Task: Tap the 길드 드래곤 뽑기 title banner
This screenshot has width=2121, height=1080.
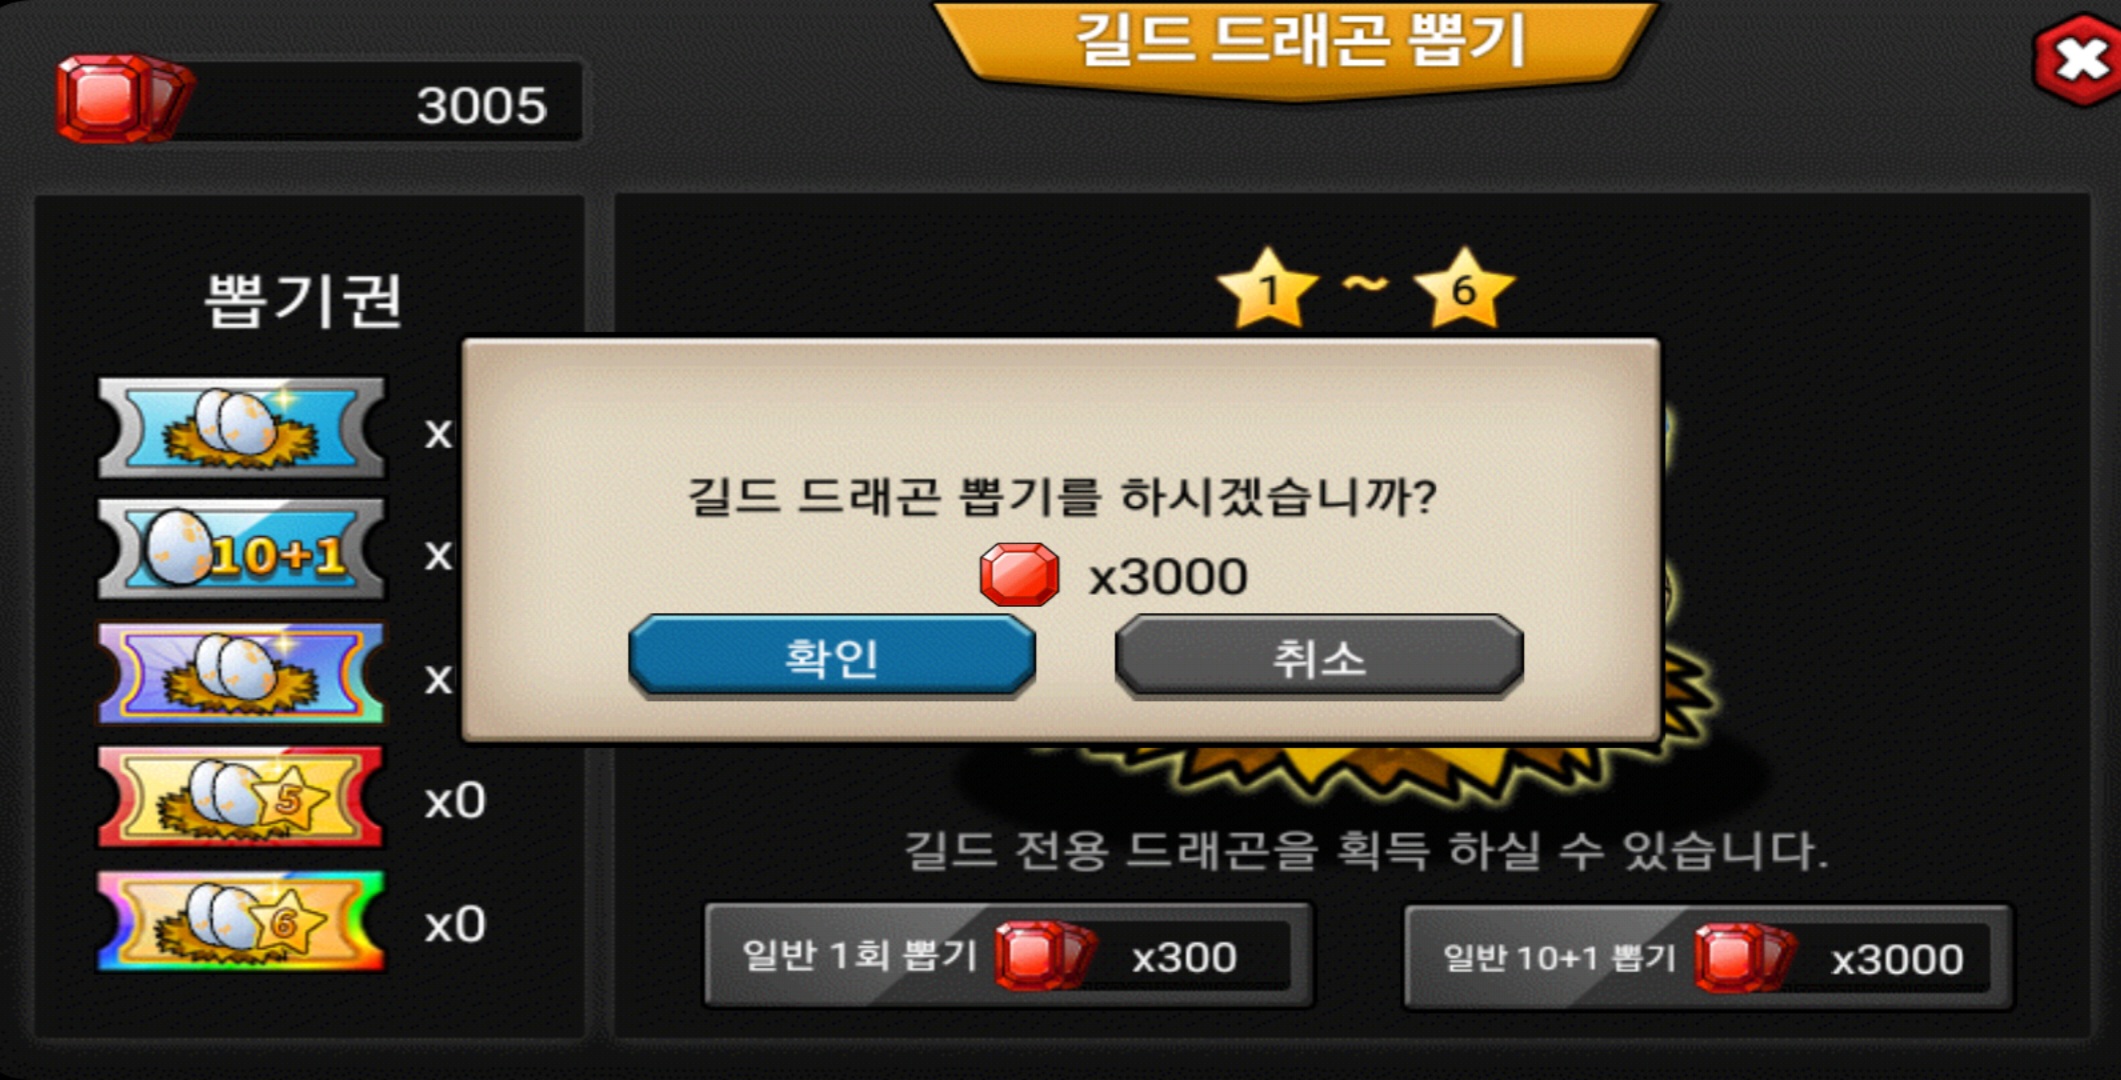Action: 1297,45
